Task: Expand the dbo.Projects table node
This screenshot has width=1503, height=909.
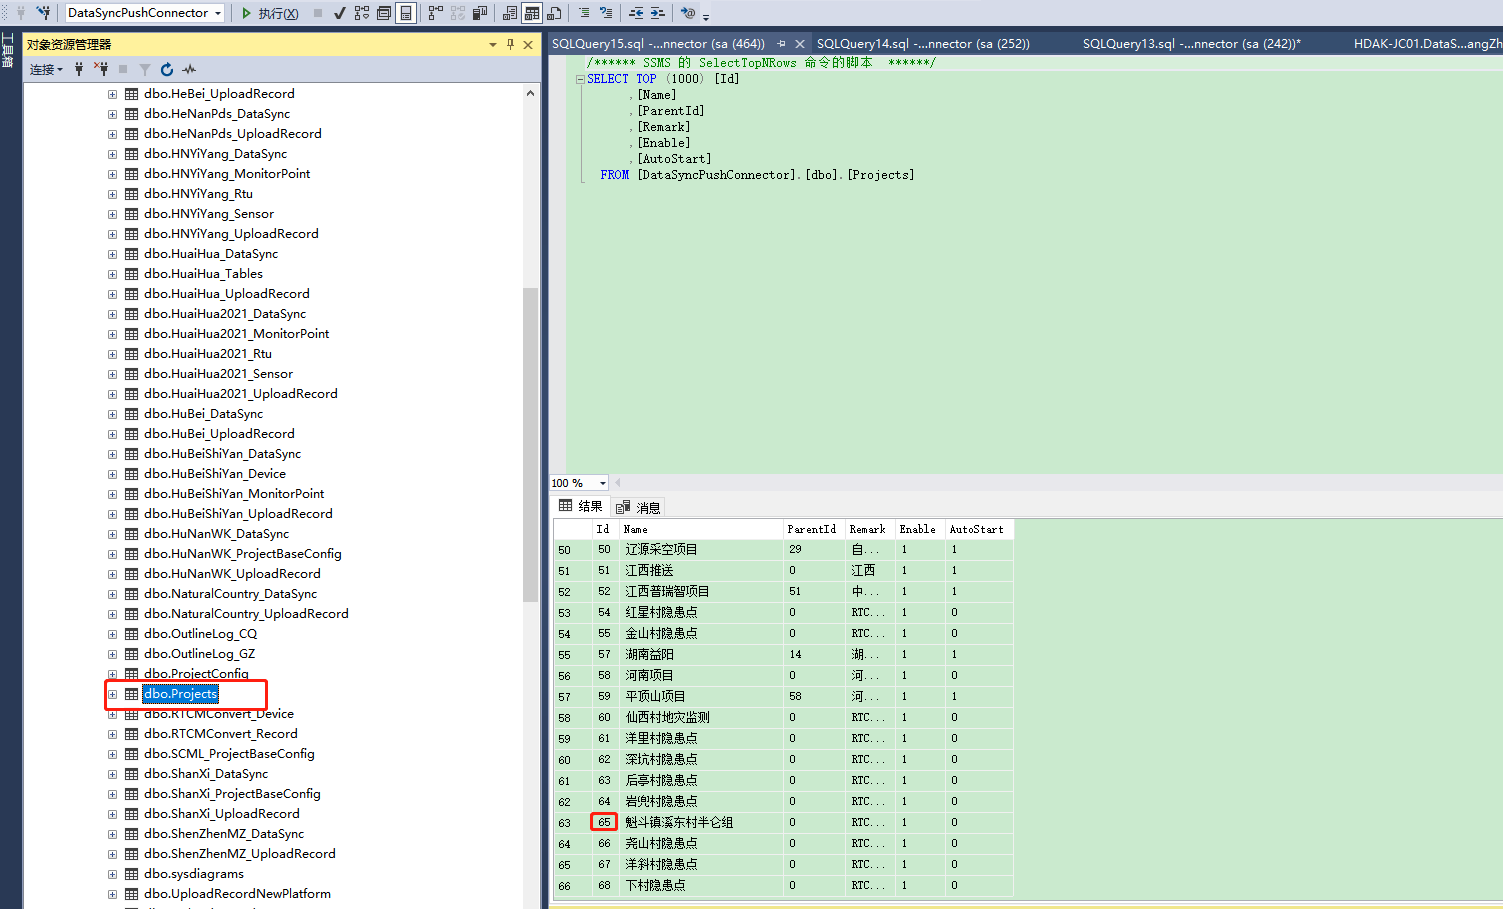Action: click(x=112, y=694)
